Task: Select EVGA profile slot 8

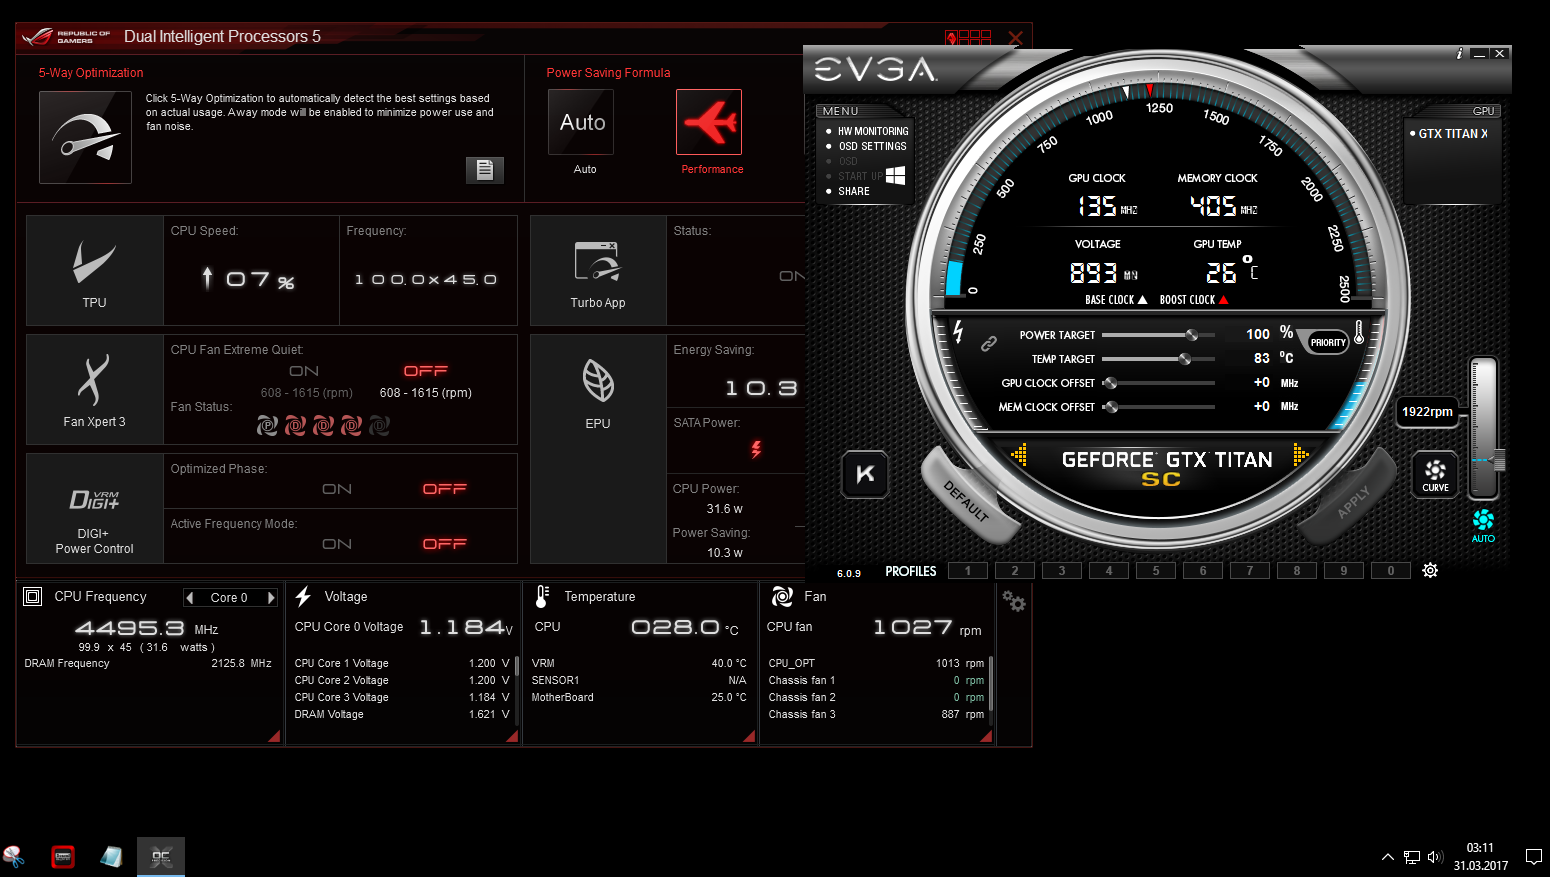Action: click(x=1297, y=571)
